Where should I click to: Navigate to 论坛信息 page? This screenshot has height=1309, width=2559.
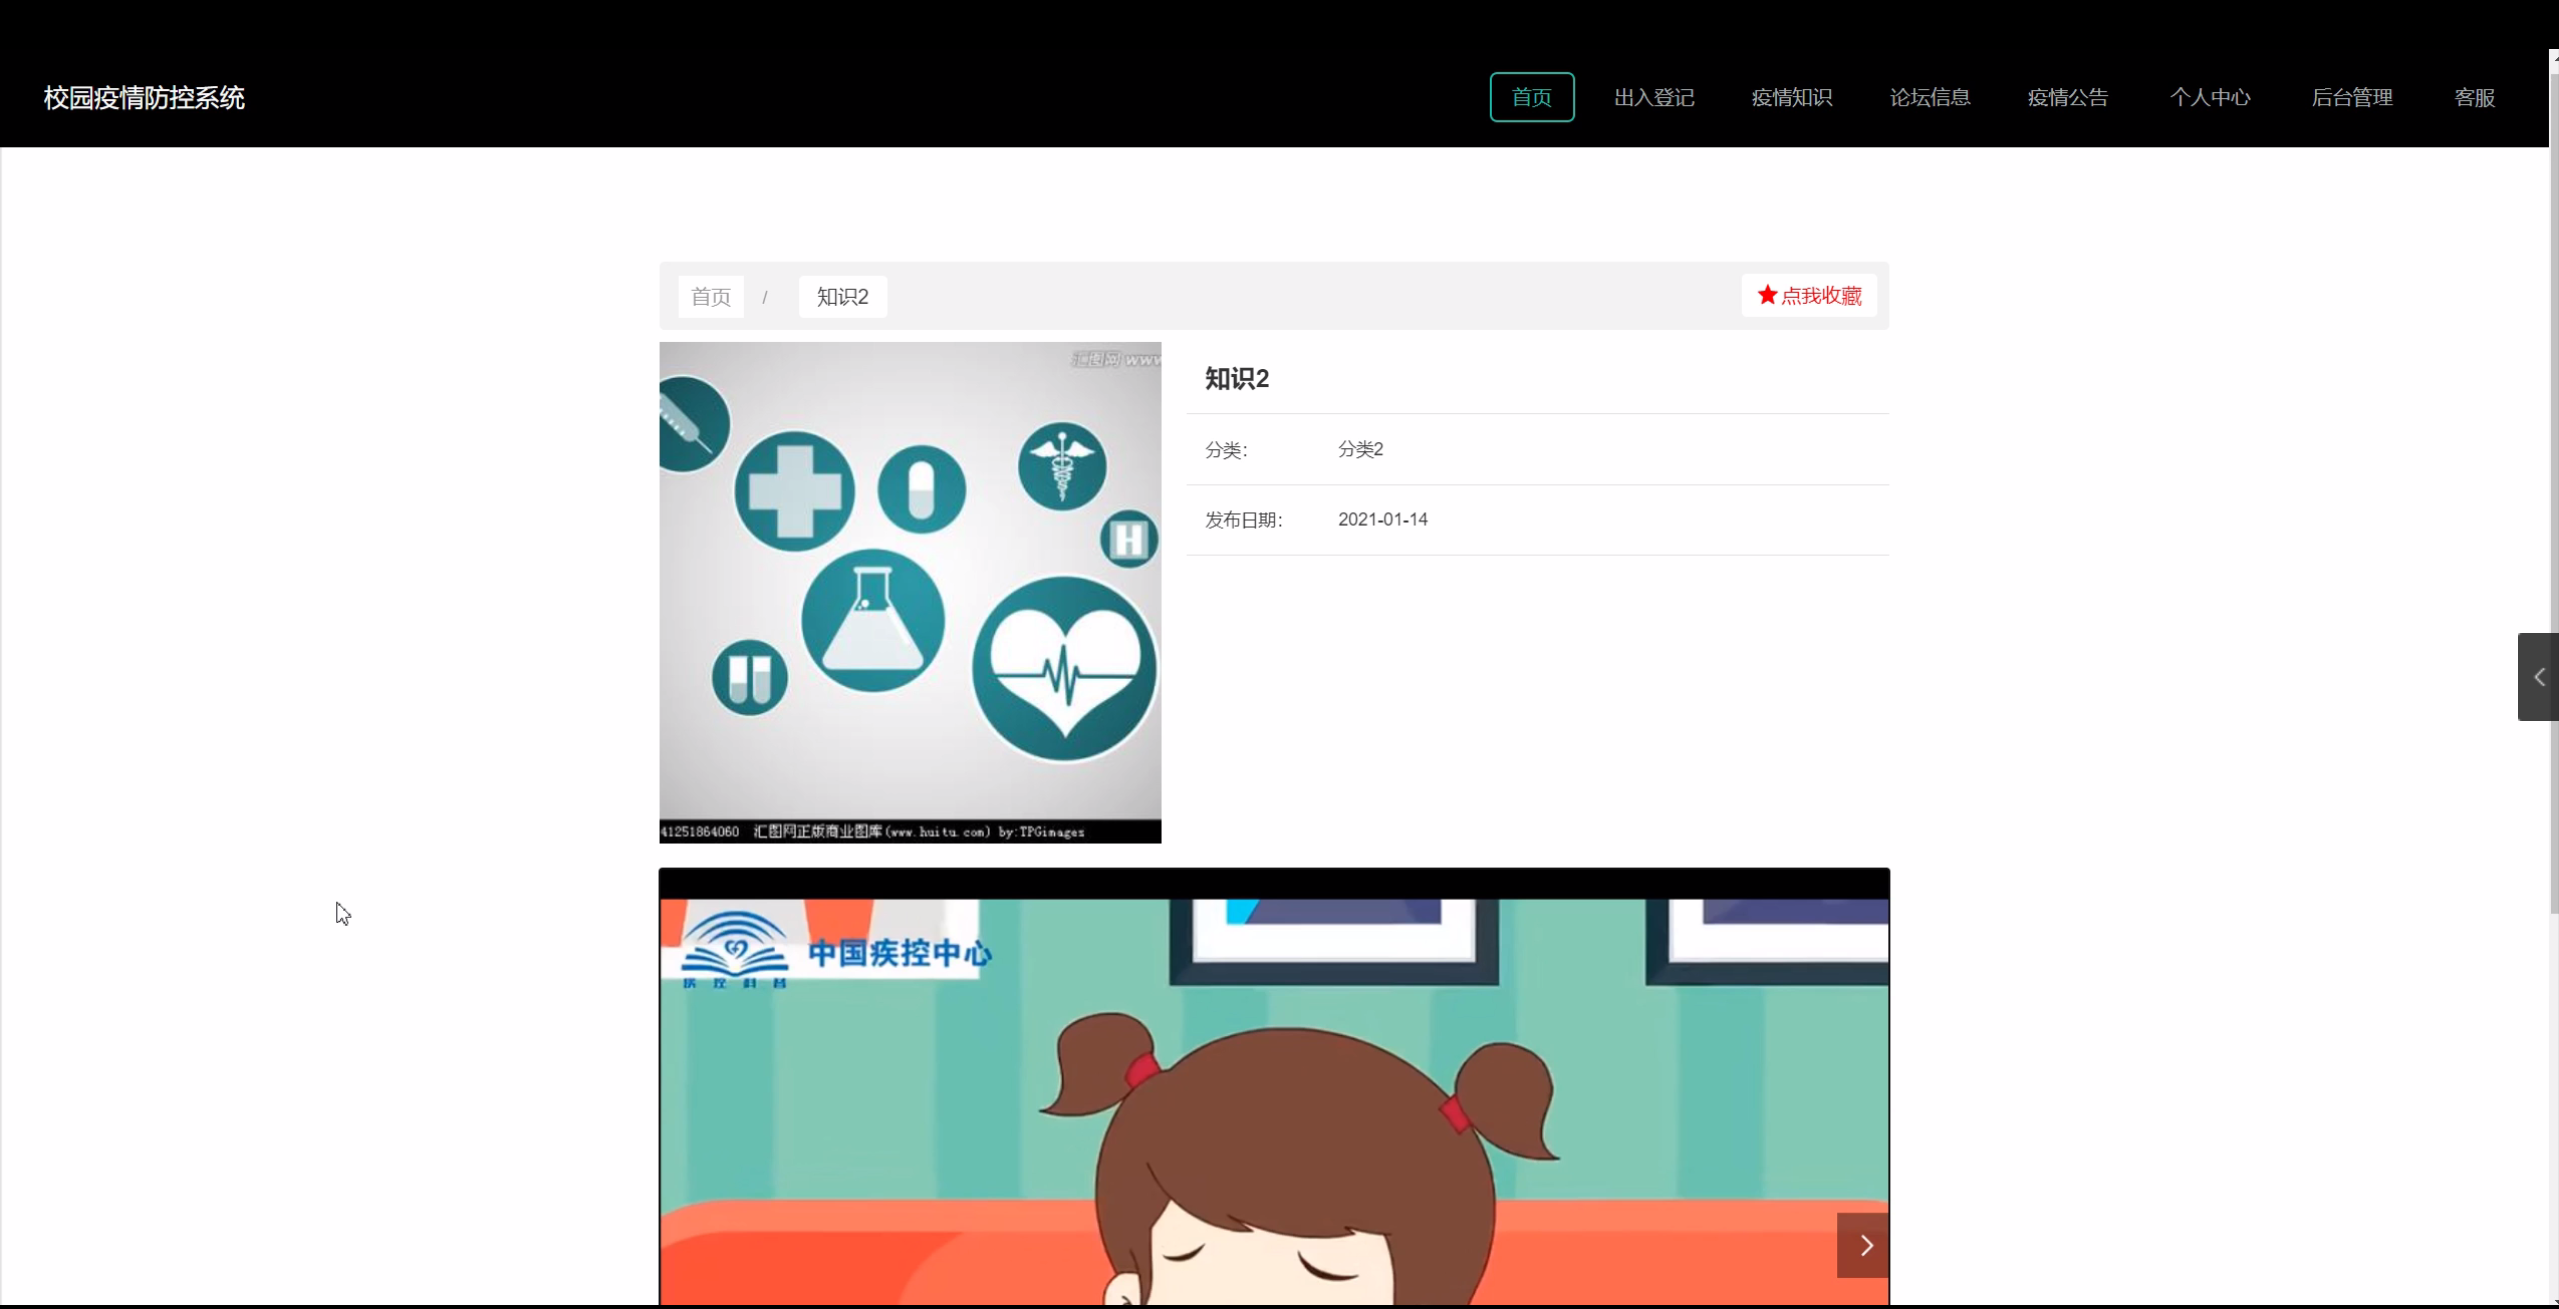click(x=1929, y=97)
